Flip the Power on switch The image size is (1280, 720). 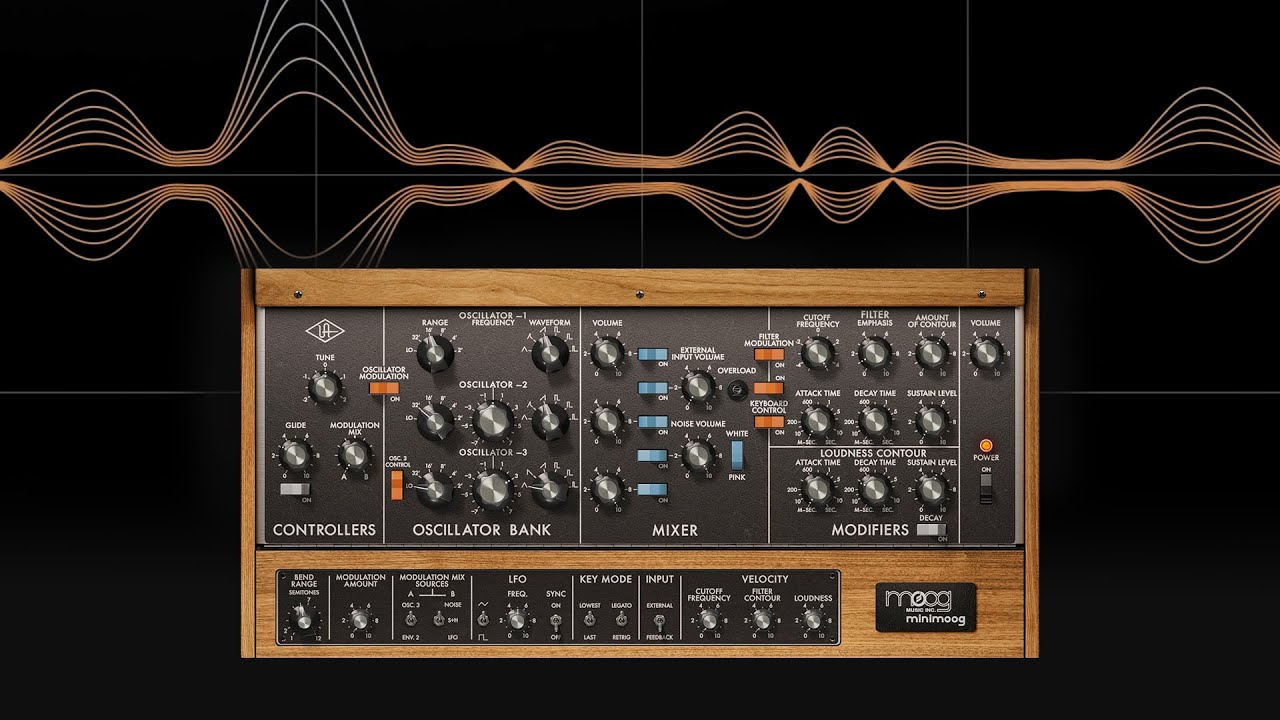click(986, 488)
